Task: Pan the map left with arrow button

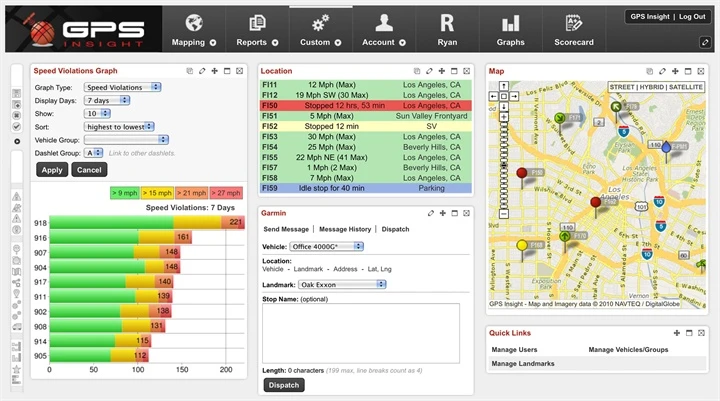Action: [493, 96]
